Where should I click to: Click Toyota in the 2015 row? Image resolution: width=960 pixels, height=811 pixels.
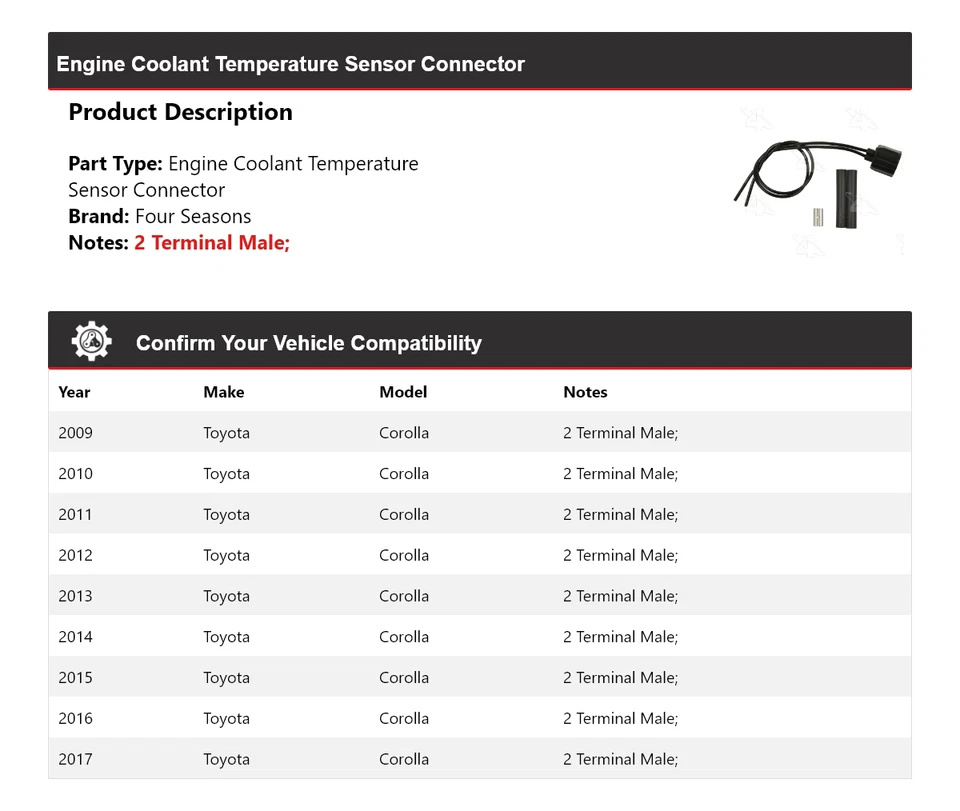[226, 678]
